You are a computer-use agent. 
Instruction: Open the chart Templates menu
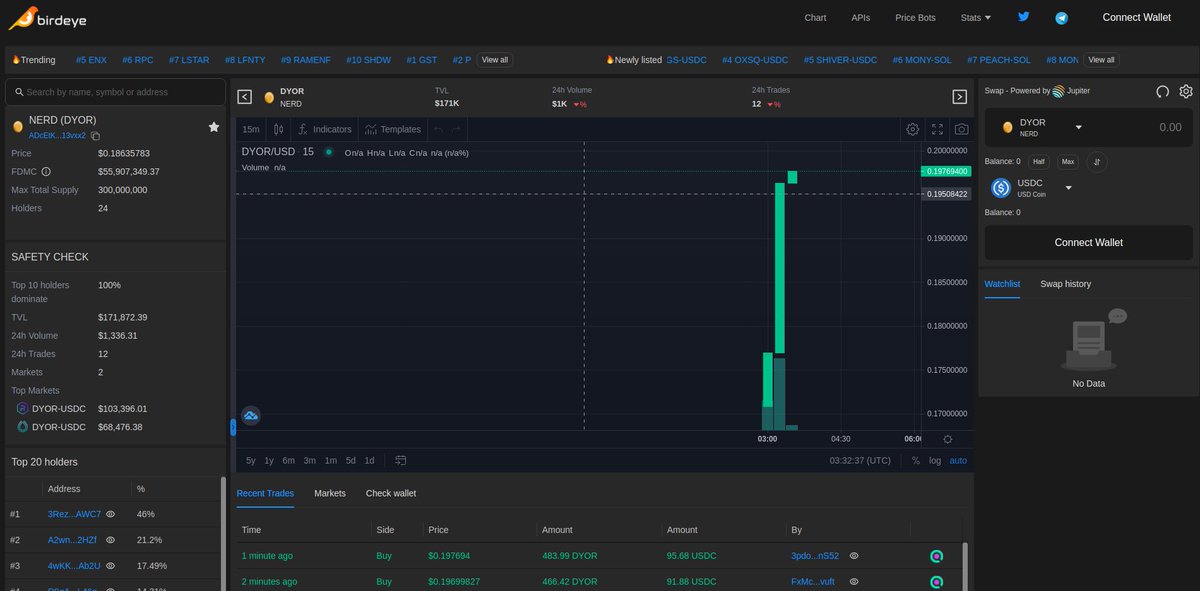(x=393, y=129)
